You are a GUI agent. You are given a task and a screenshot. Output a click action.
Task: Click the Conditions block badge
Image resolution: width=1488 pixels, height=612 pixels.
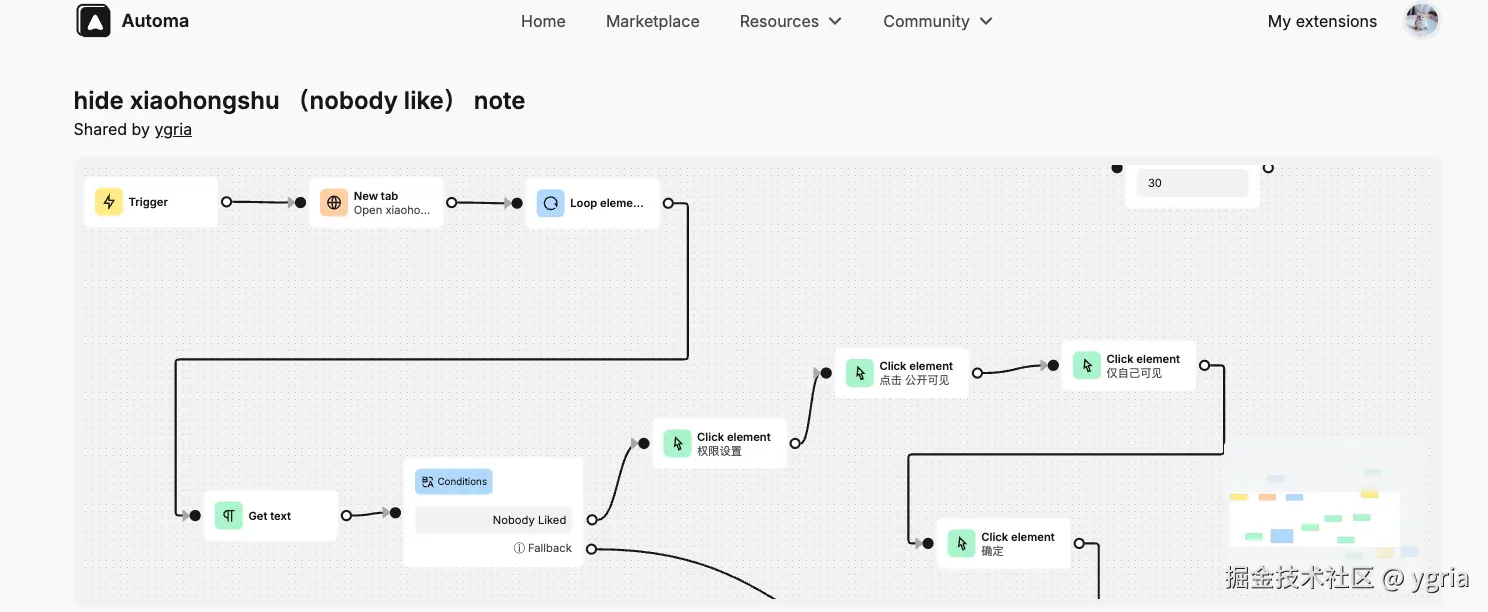(454, 482)
